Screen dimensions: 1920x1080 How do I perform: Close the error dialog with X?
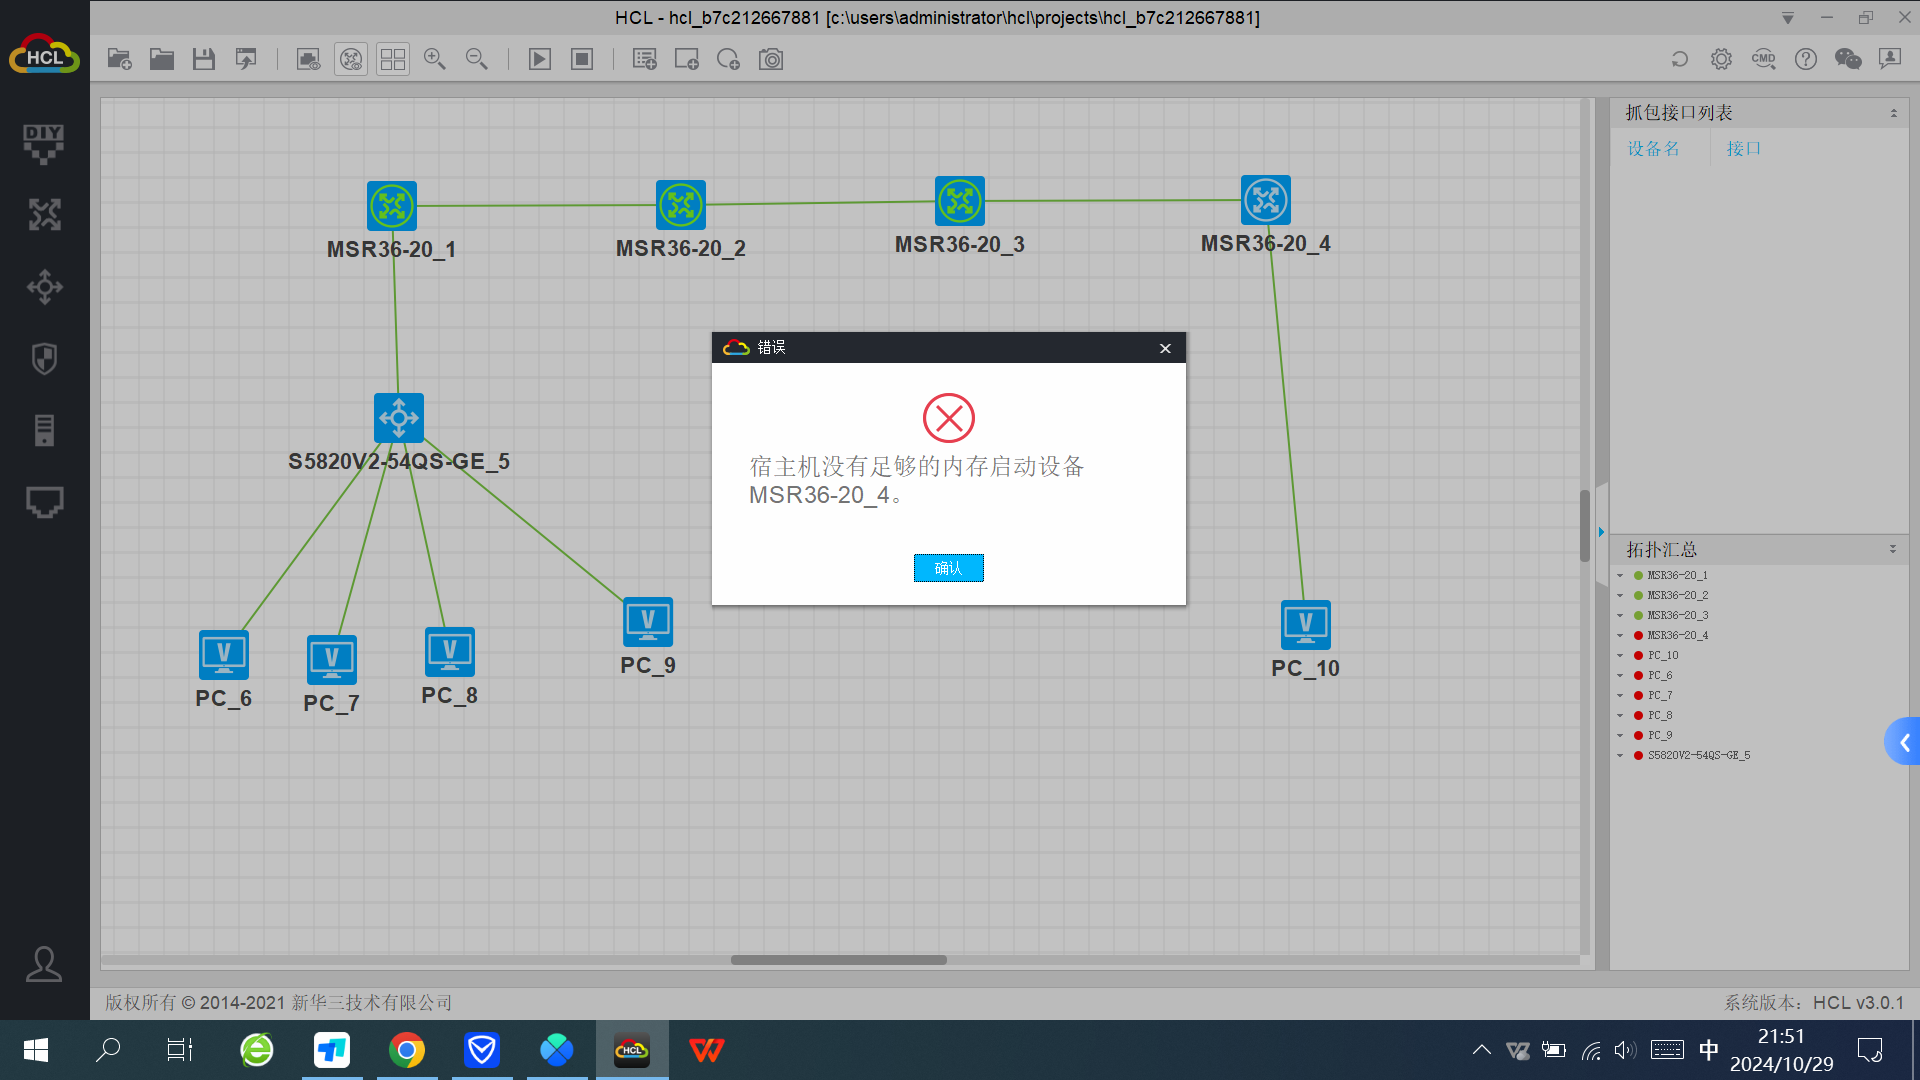[x=1165, y=348]
